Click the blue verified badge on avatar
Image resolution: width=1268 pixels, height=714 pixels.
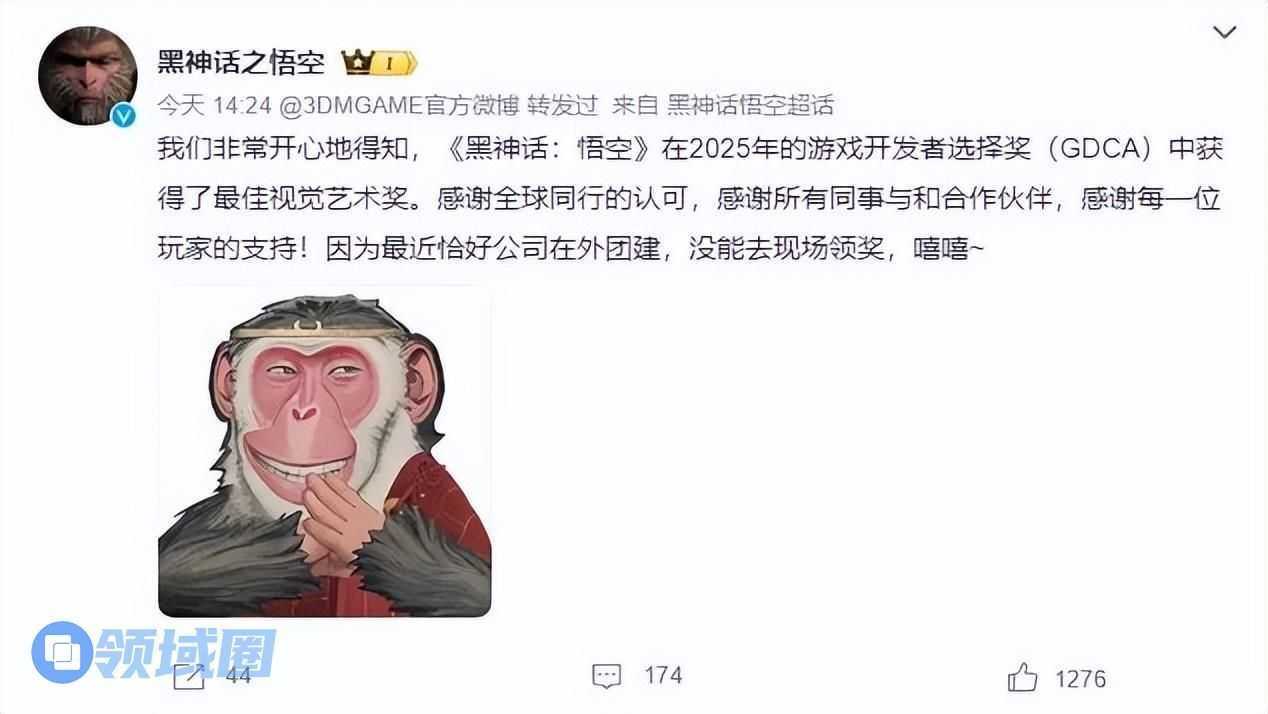click(x=123, y=115)
